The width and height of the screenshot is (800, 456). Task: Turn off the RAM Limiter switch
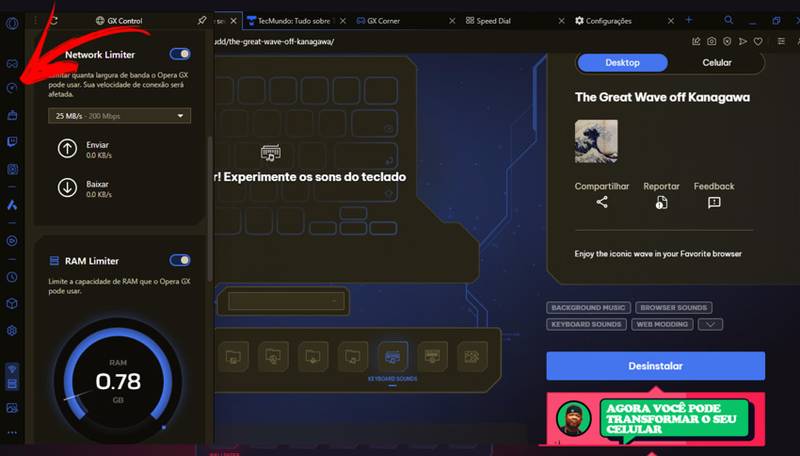coord(180,260)
